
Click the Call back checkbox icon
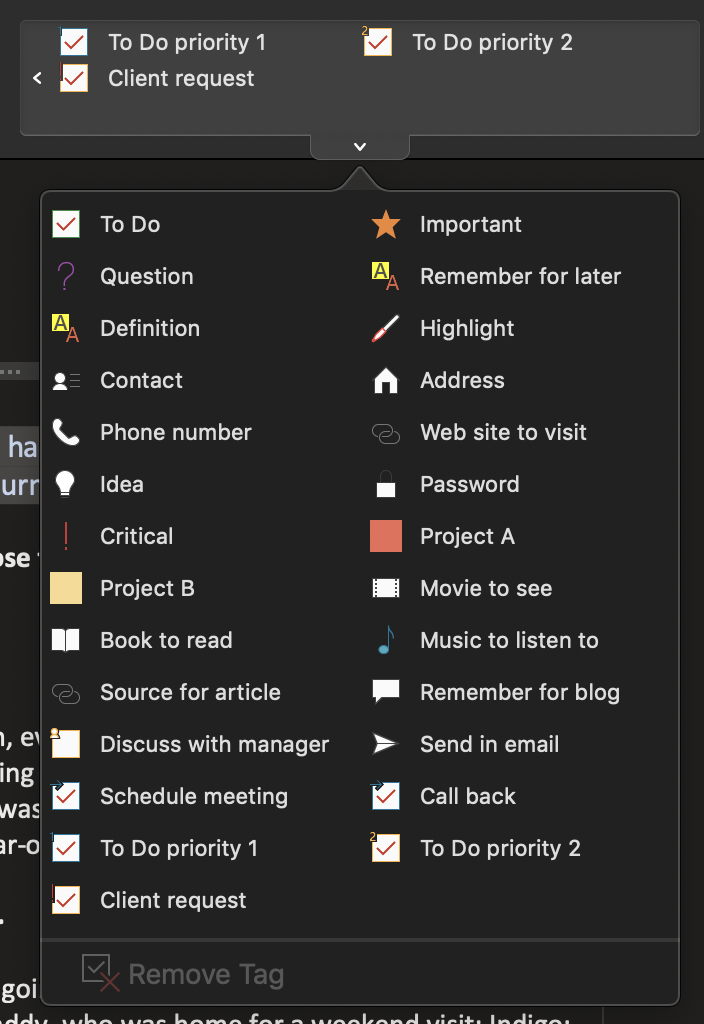385,795
